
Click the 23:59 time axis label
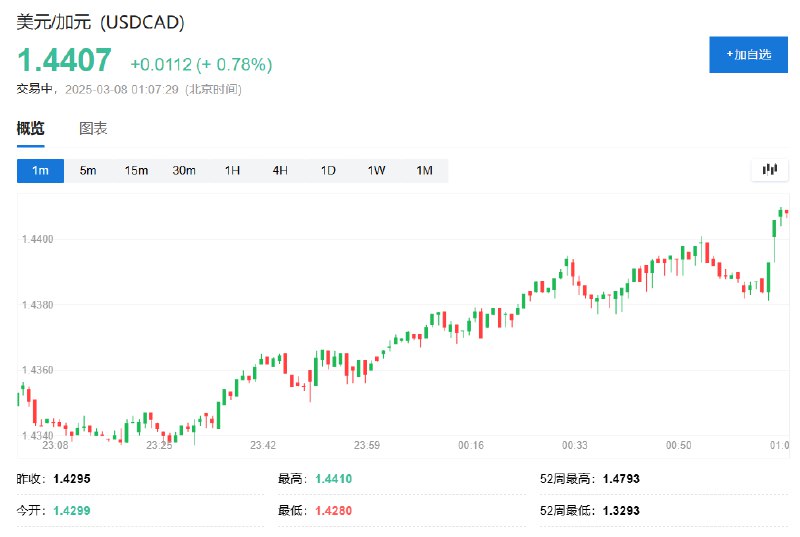click(367, 446)
